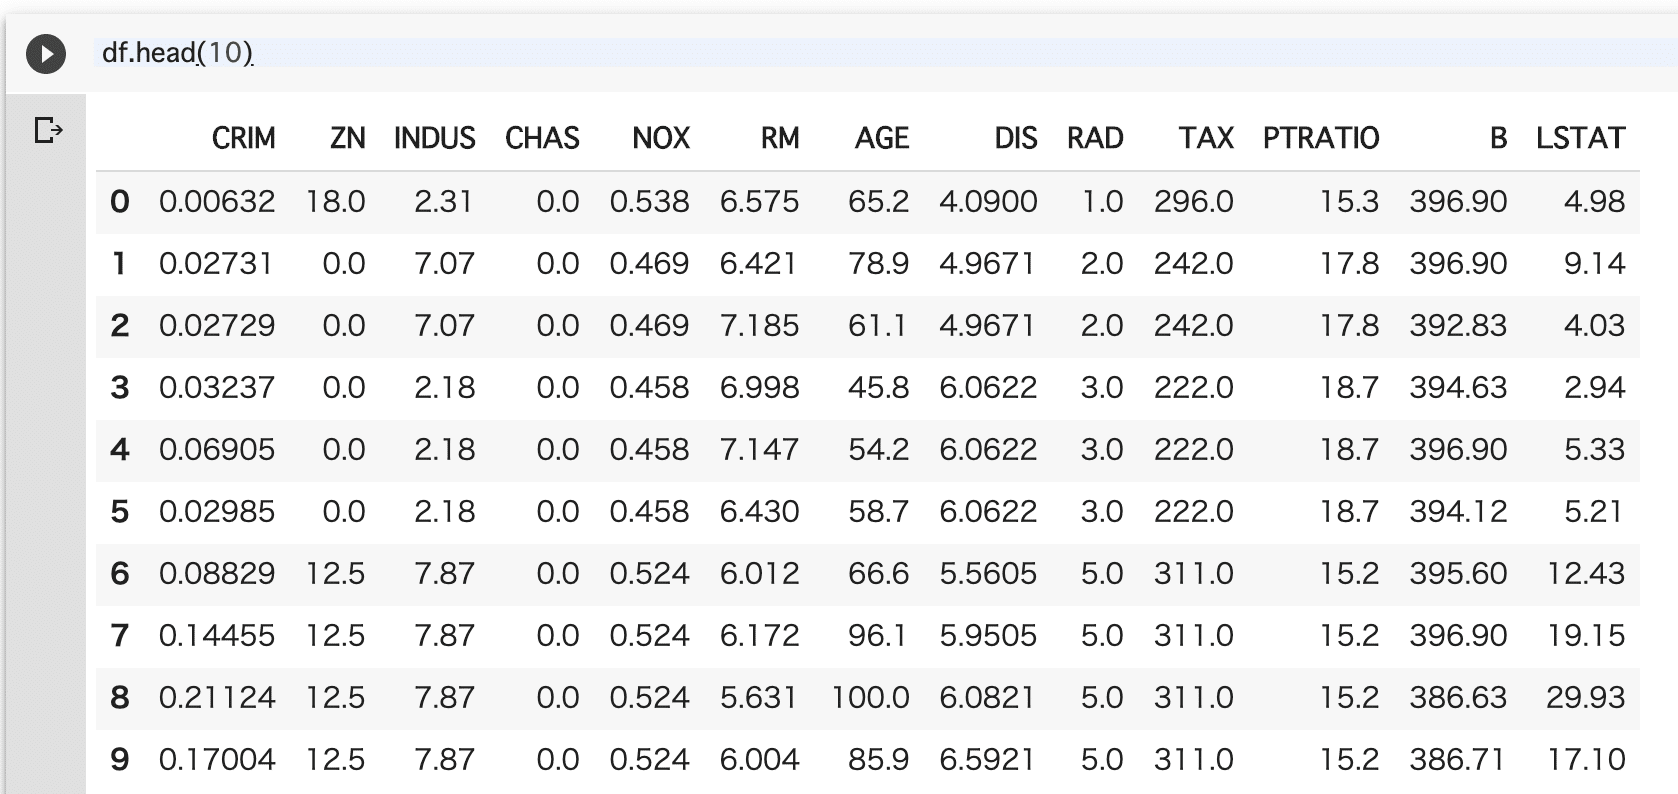This screenshot has width=1678, height=794.
Task: Click PTRATIO value 15.3
Action: [x=1350, y=202]
